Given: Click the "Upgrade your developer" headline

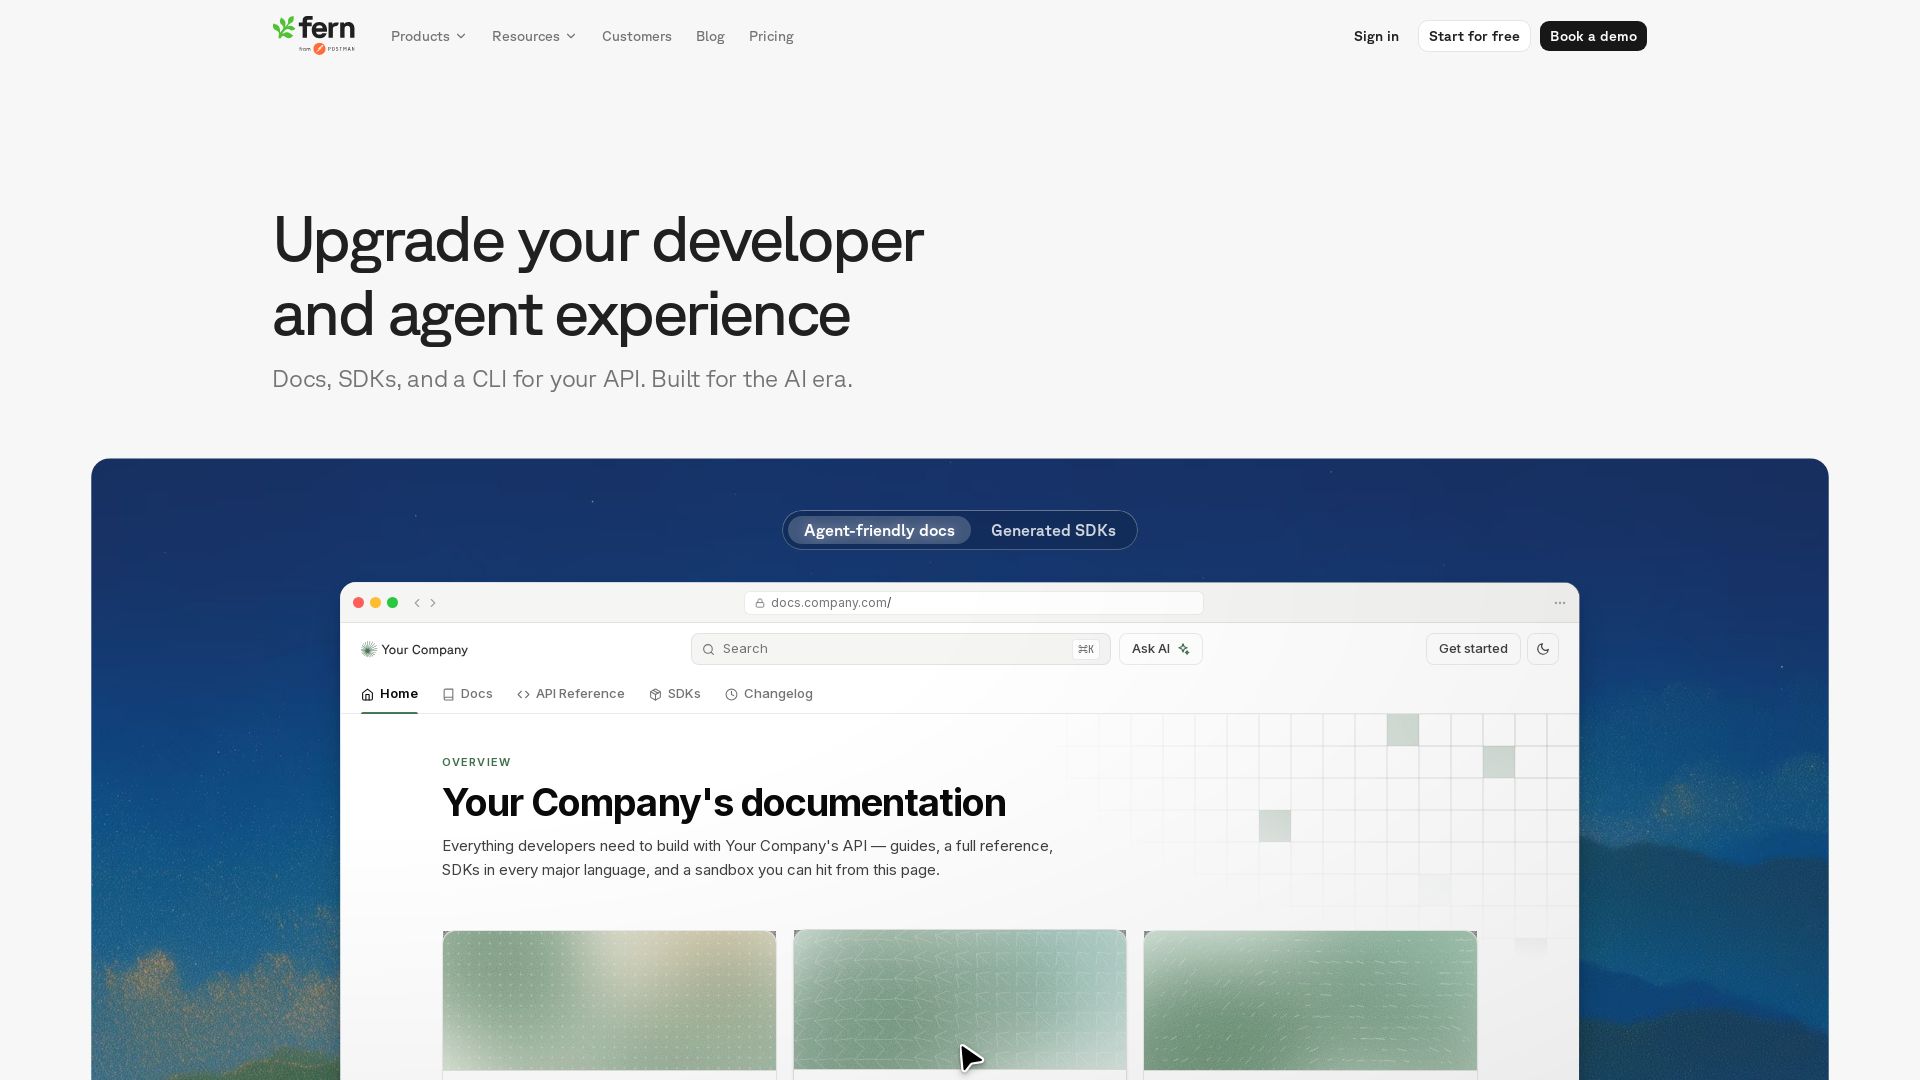Looking at the screenshot, I should (598, 240).
